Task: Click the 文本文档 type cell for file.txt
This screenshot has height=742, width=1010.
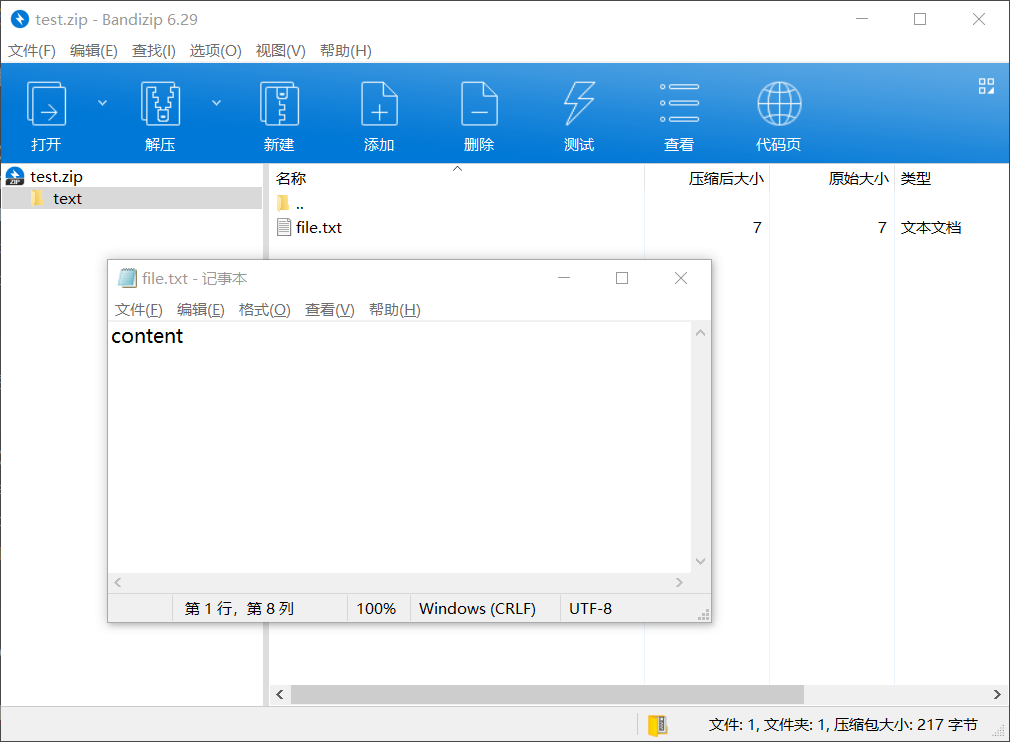Action: tap(931, 227)
